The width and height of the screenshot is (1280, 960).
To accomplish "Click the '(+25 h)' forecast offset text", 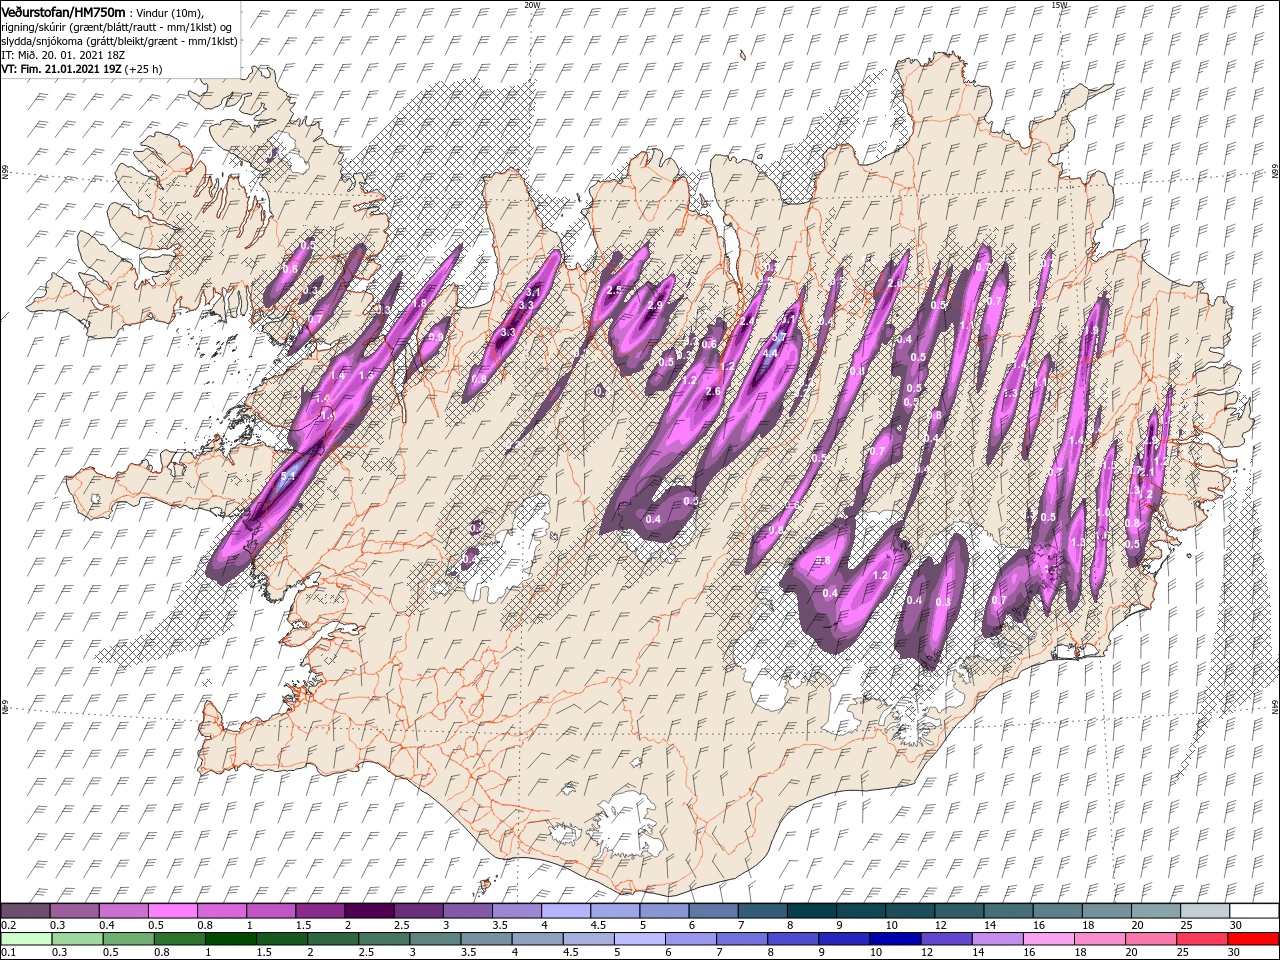I will [x=143, y=69].
